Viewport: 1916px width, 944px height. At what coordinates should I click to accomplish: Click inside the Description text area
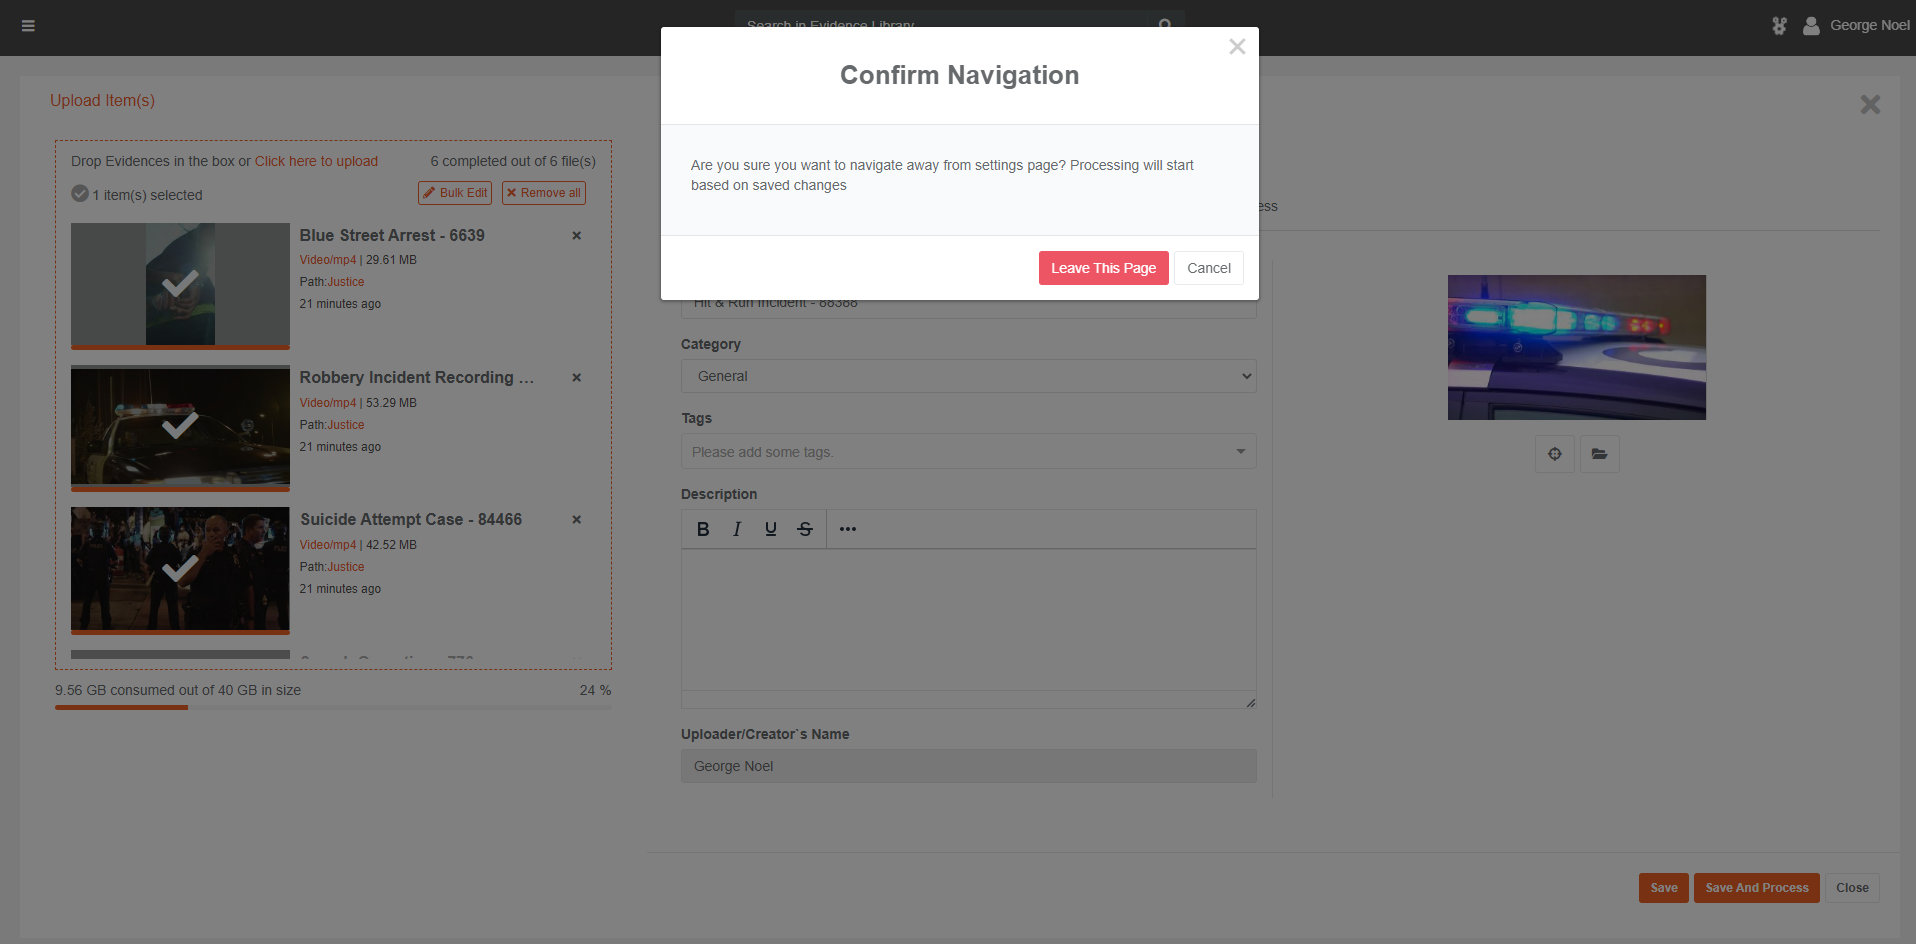968,620
